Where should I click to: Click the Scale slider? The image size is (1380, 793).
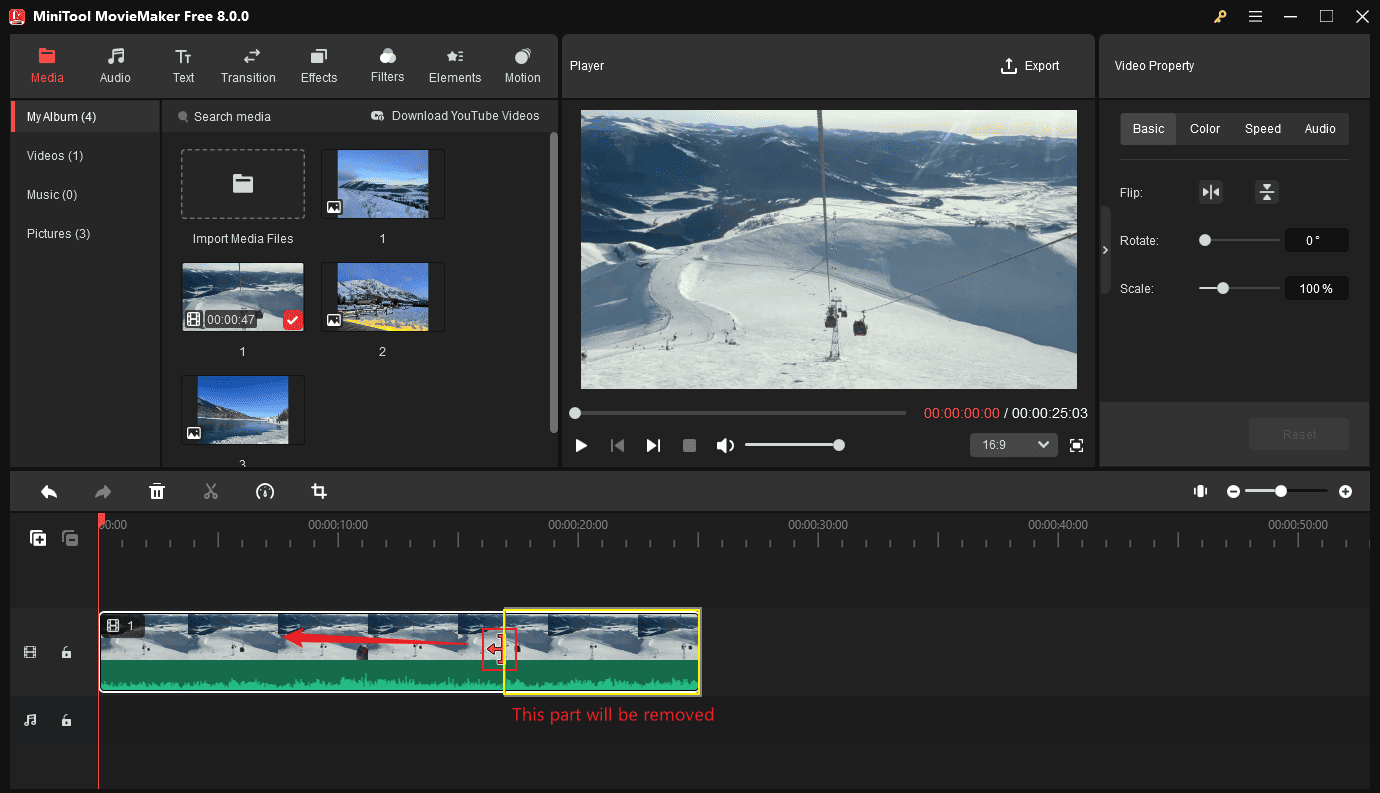(1240, 288)
